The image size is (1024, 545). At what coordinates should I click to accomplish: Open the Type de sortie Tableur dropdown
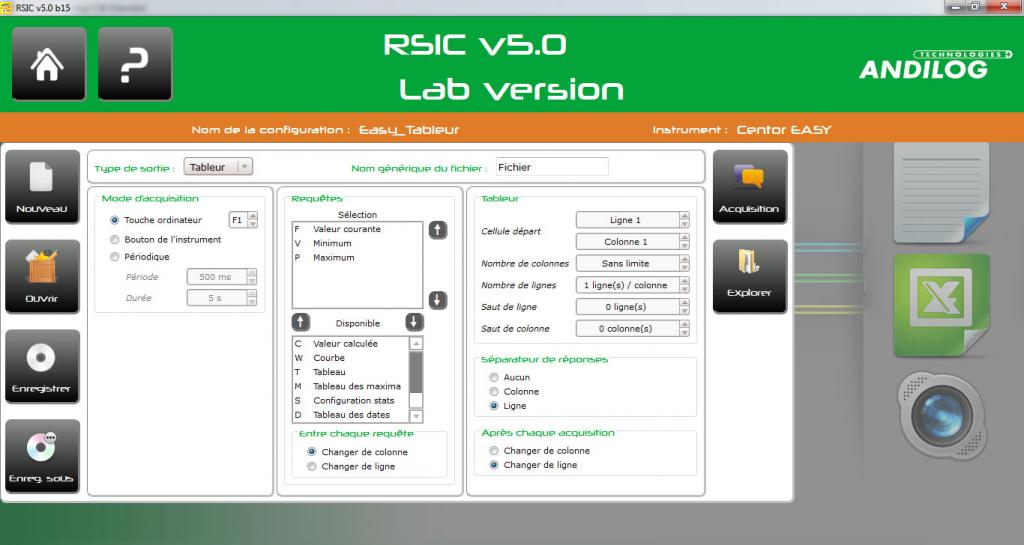[218, 167]
